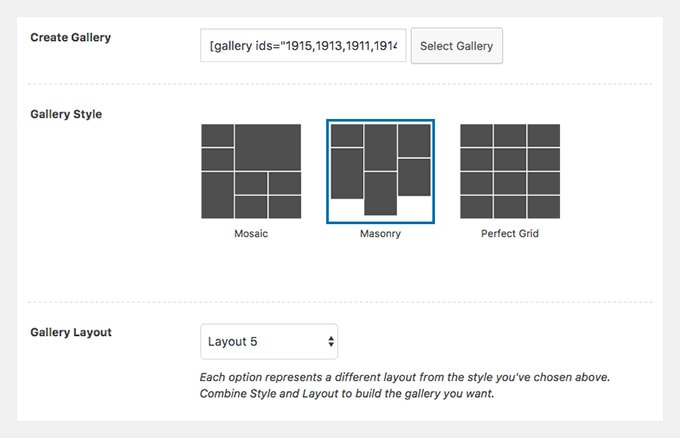Click the Select Gallery button
Image resolution: width=680 pixels, height=438 pixels.
pyautogui.click(x=457, y=46)
